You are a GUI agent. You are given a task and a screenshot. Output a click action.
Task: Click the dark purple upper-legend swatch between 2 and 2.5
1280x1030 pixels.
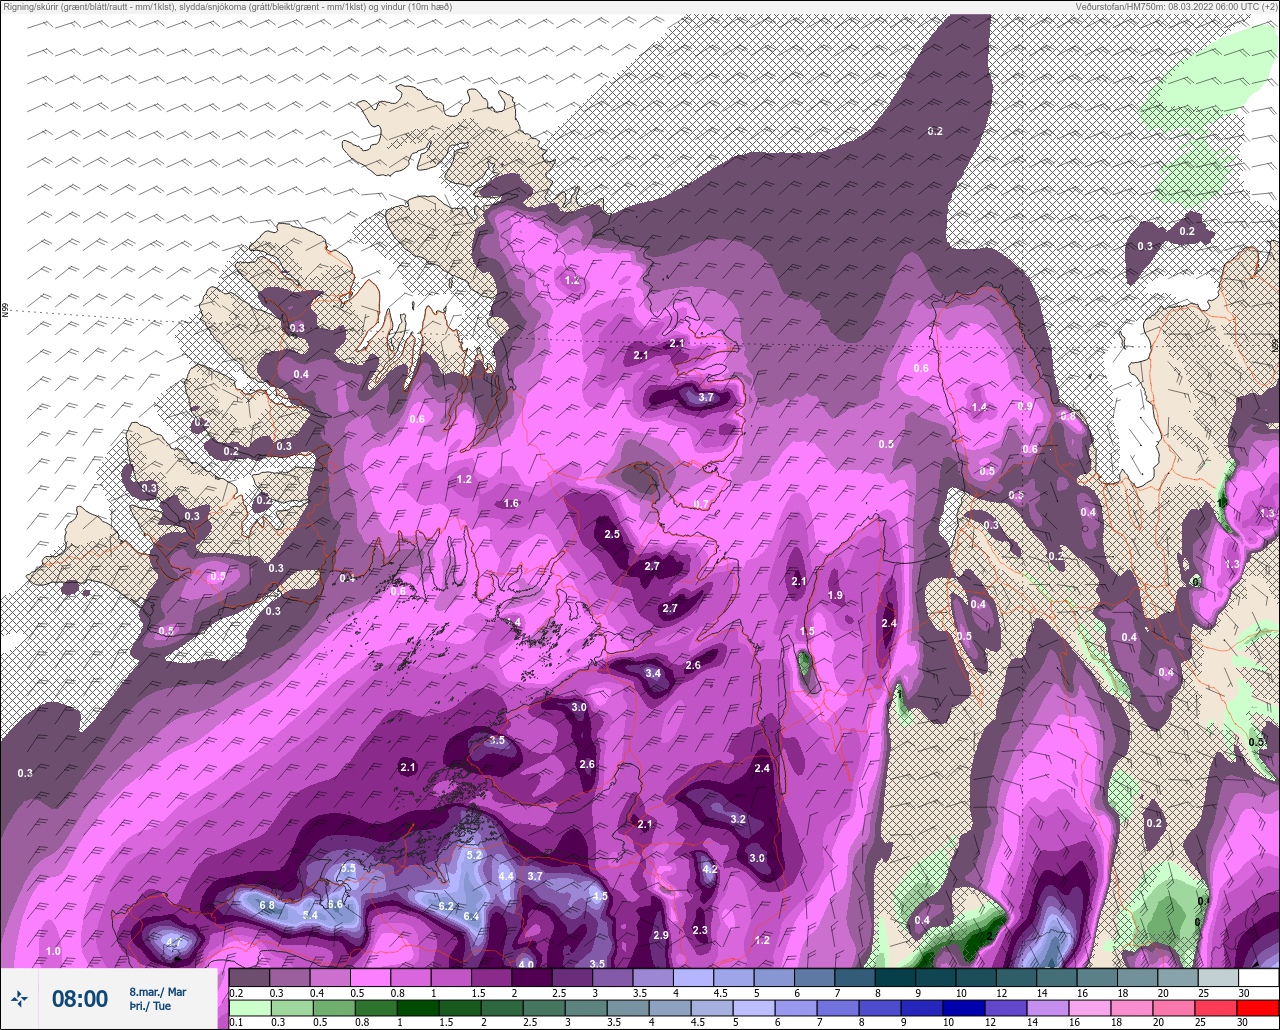[531, 977]
